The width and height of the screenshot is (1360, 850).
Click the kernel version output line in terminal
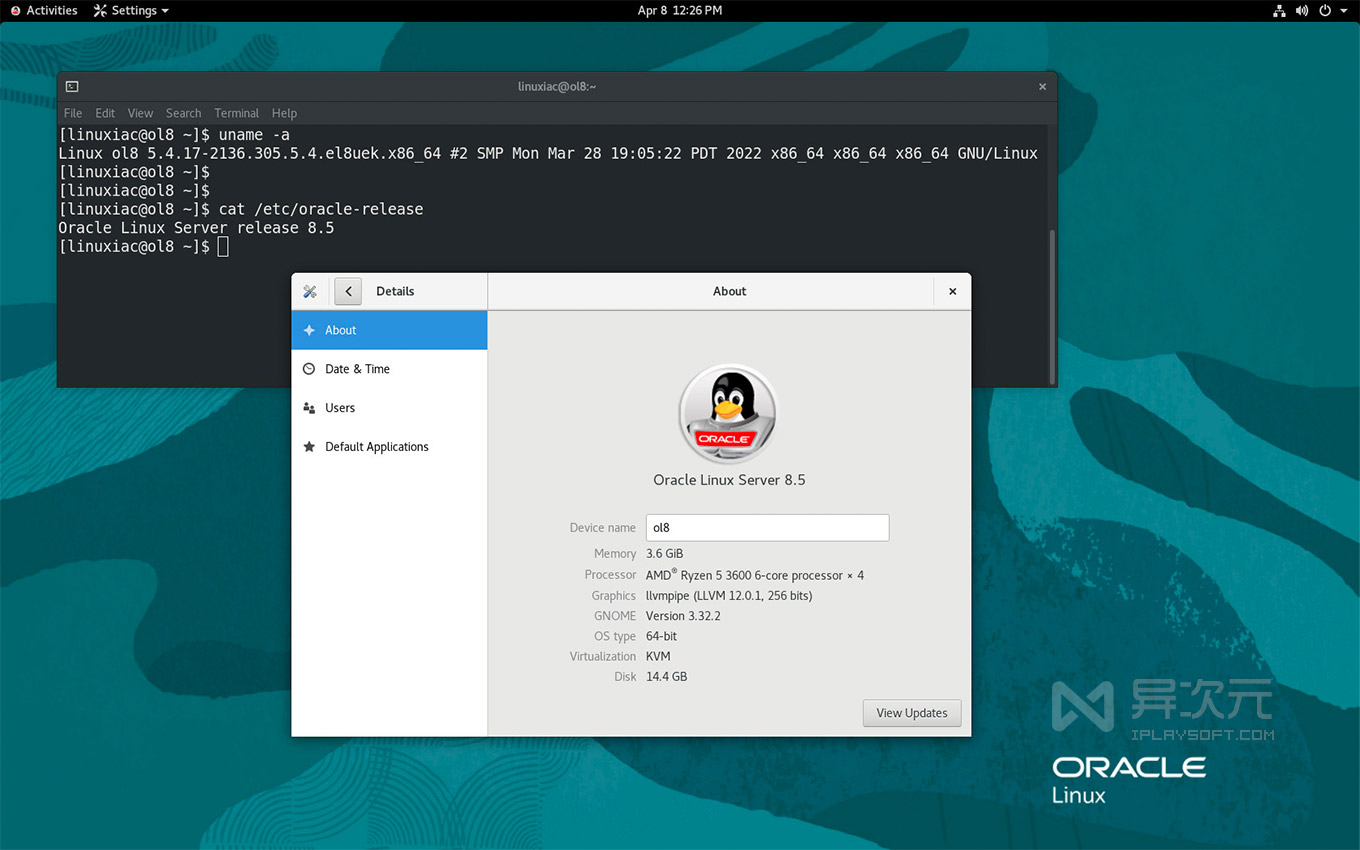pyautogui.click(x=548, y=154)
